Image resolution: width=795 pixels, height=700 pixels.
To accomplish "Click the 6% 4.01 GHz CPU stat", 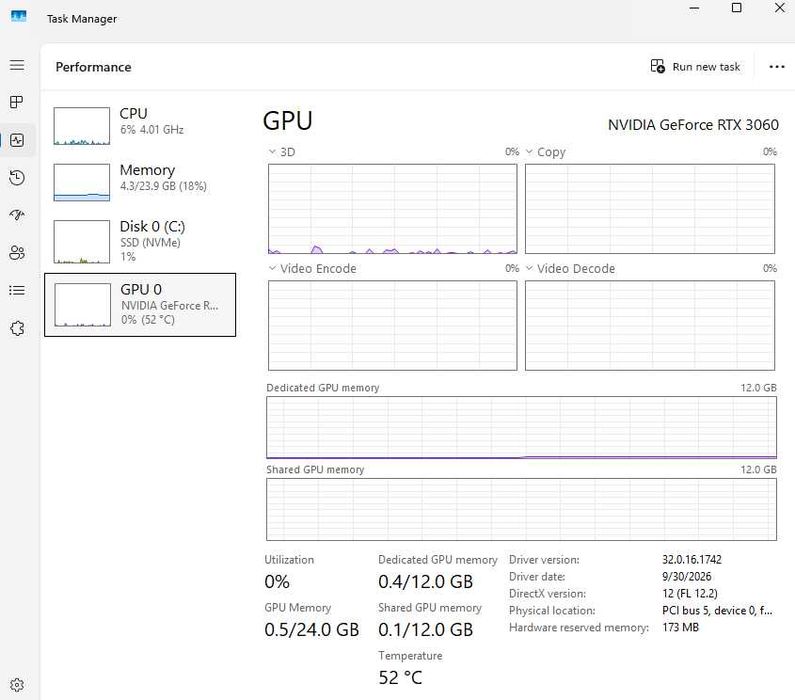I will 152,130.
